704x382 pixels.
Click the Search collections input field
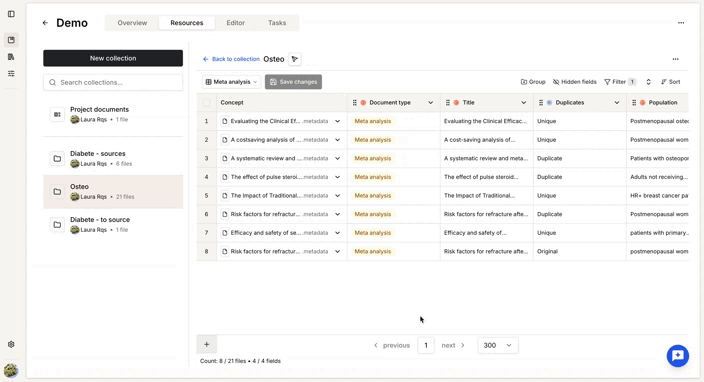point(113,83)
